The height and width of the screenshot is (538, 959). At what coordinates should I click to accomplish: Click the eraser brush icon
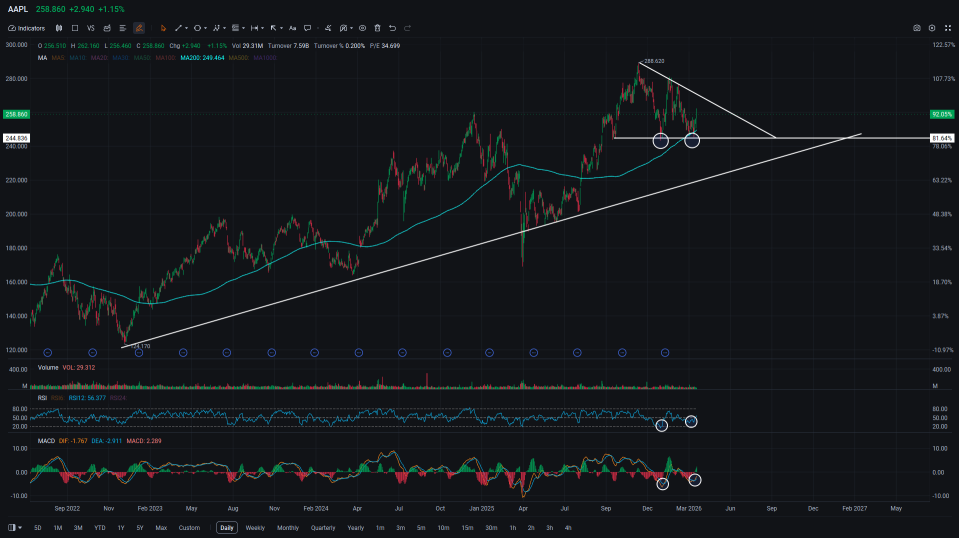[328, 28]
